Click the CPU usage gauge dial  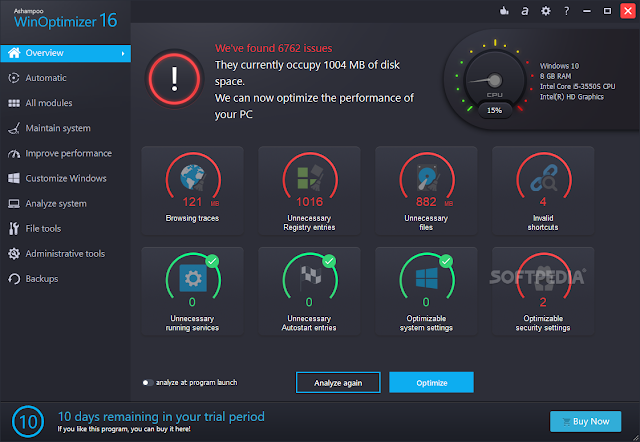(495, 80)
